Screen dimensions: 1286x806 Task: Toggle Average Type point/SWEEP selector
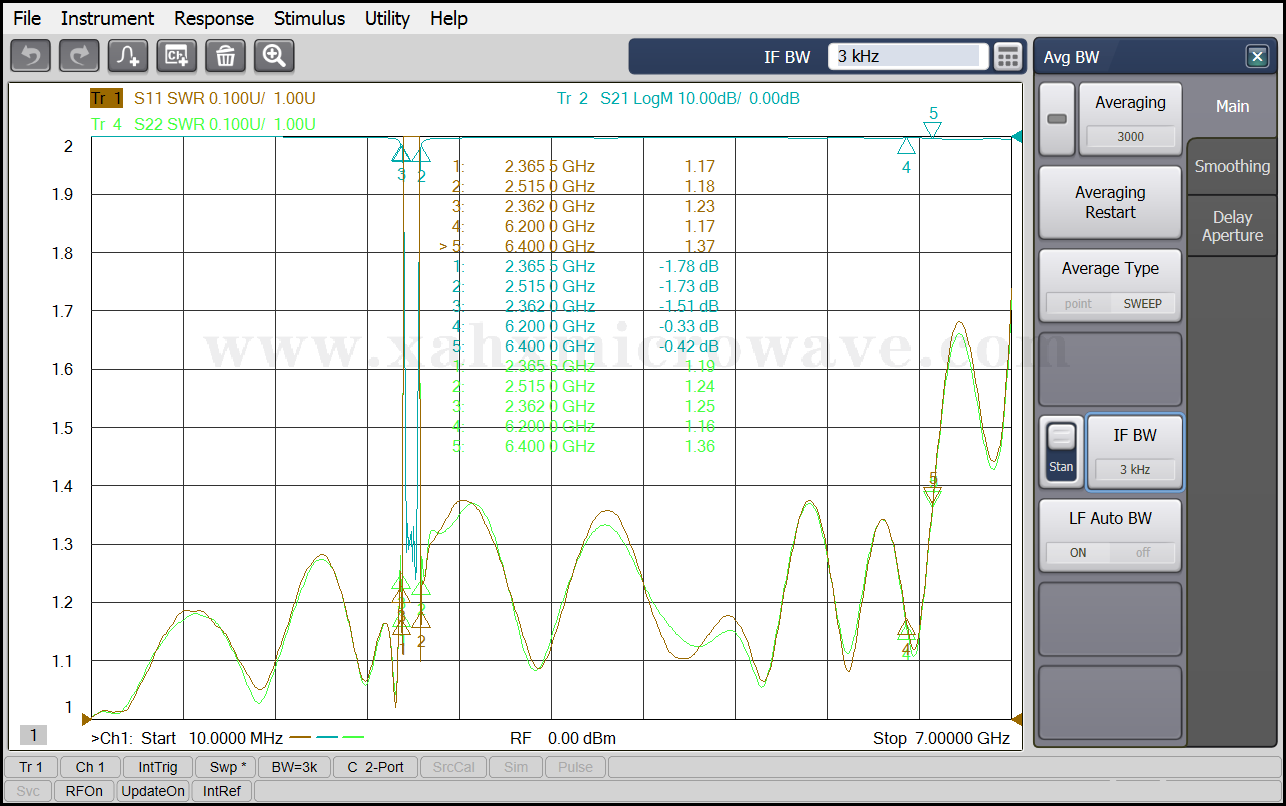1110,303
